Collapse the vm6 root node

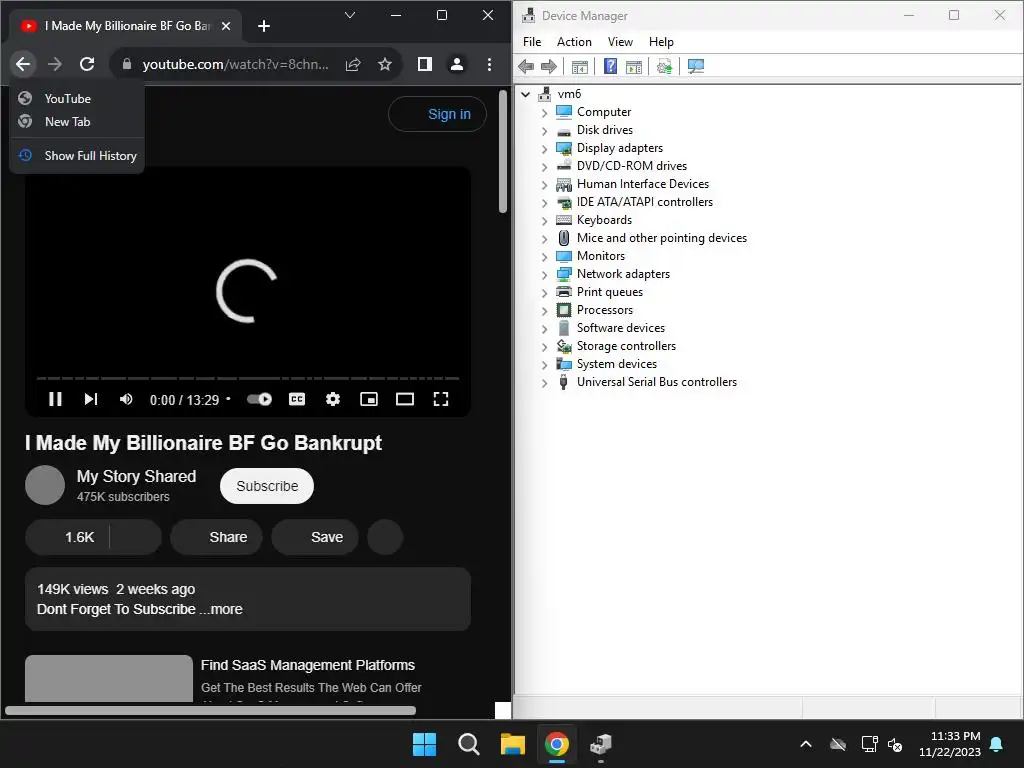(526, 94)
